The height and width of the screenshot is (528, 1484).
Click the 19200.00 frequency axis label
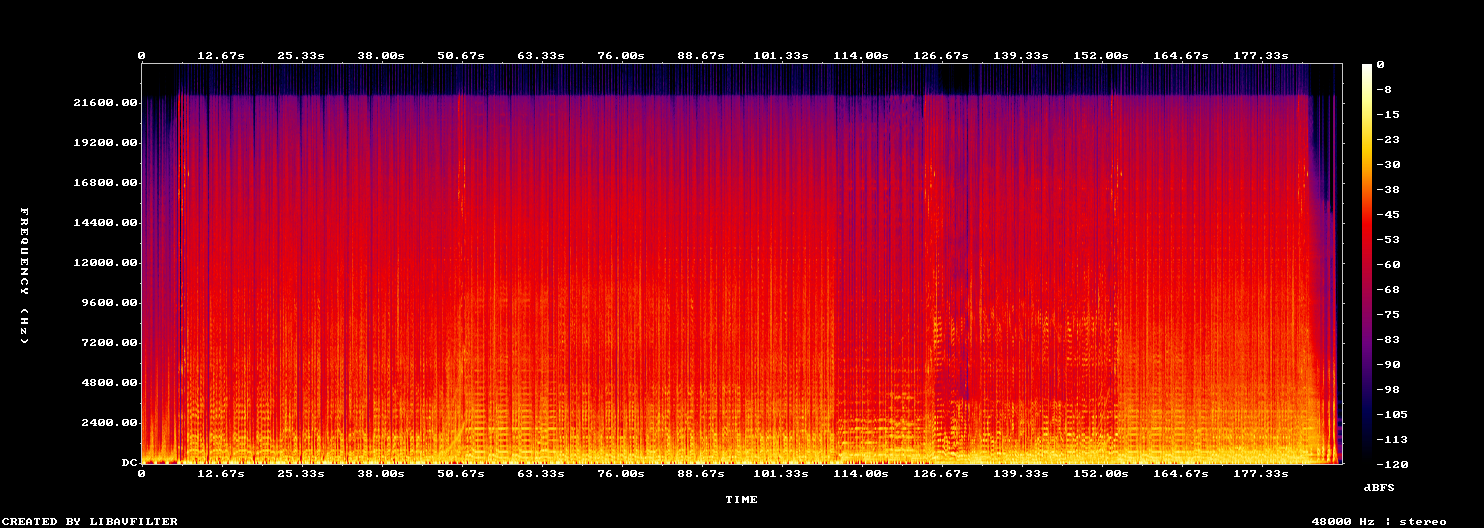coord(104,143)
